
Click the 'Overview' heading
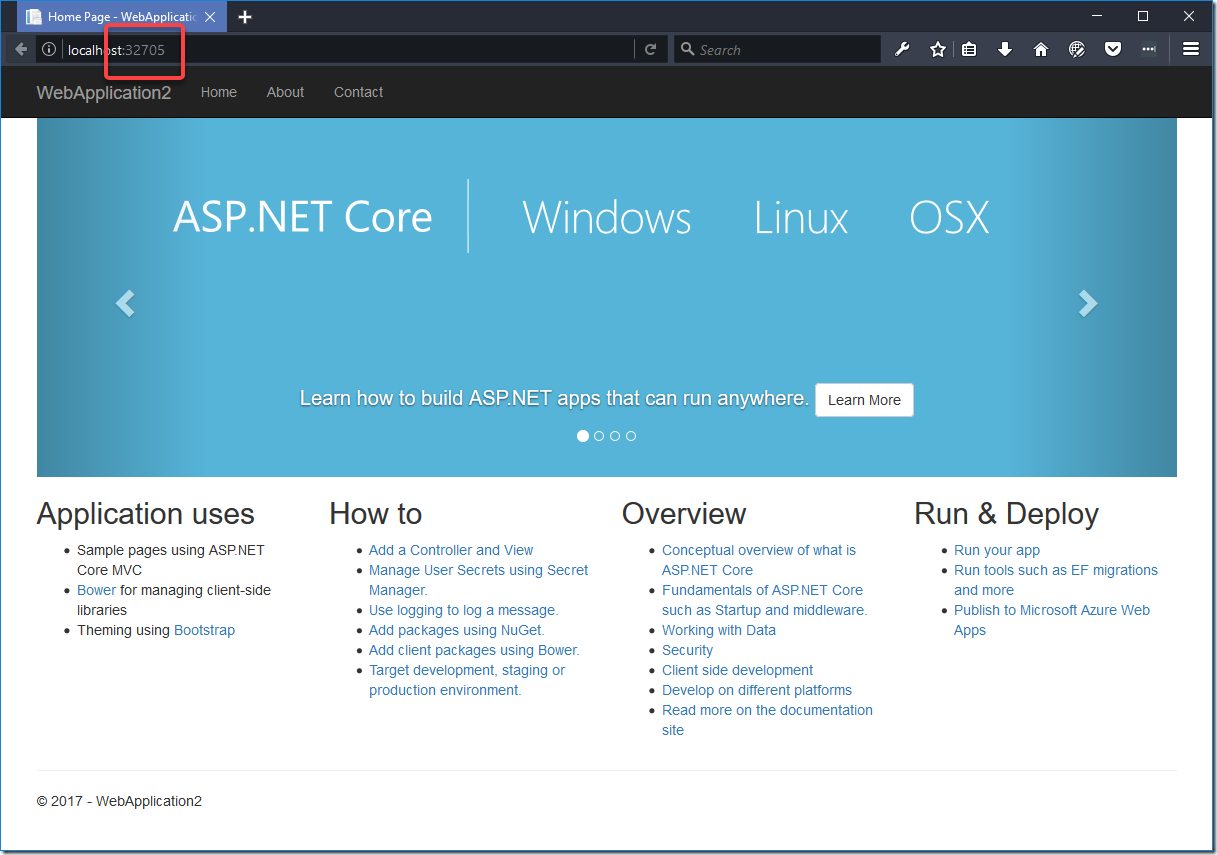point(684,514)
